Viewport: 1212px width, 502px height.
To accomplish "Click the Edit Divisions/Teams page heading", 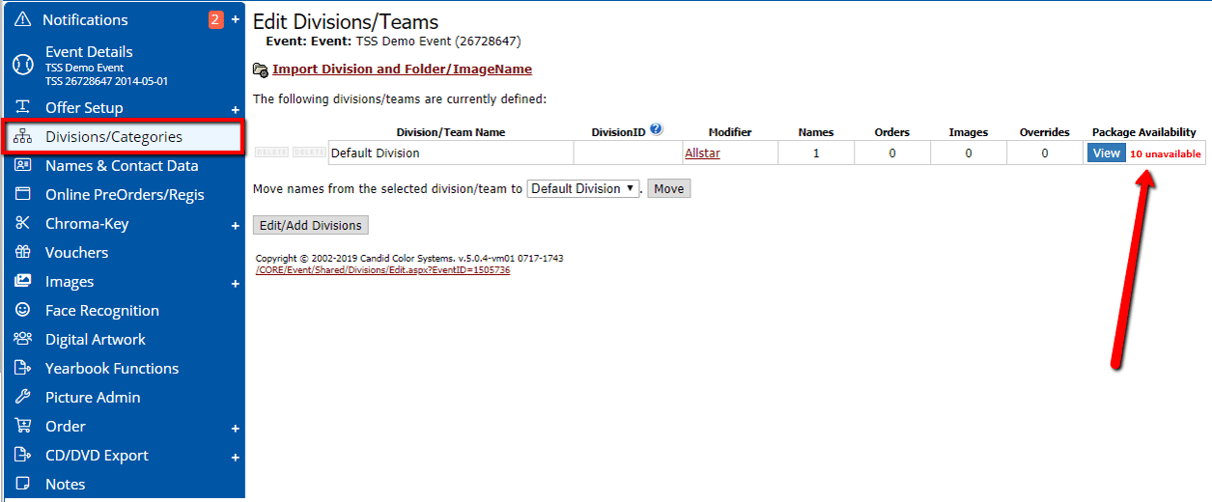I will [x=345, y=21].
